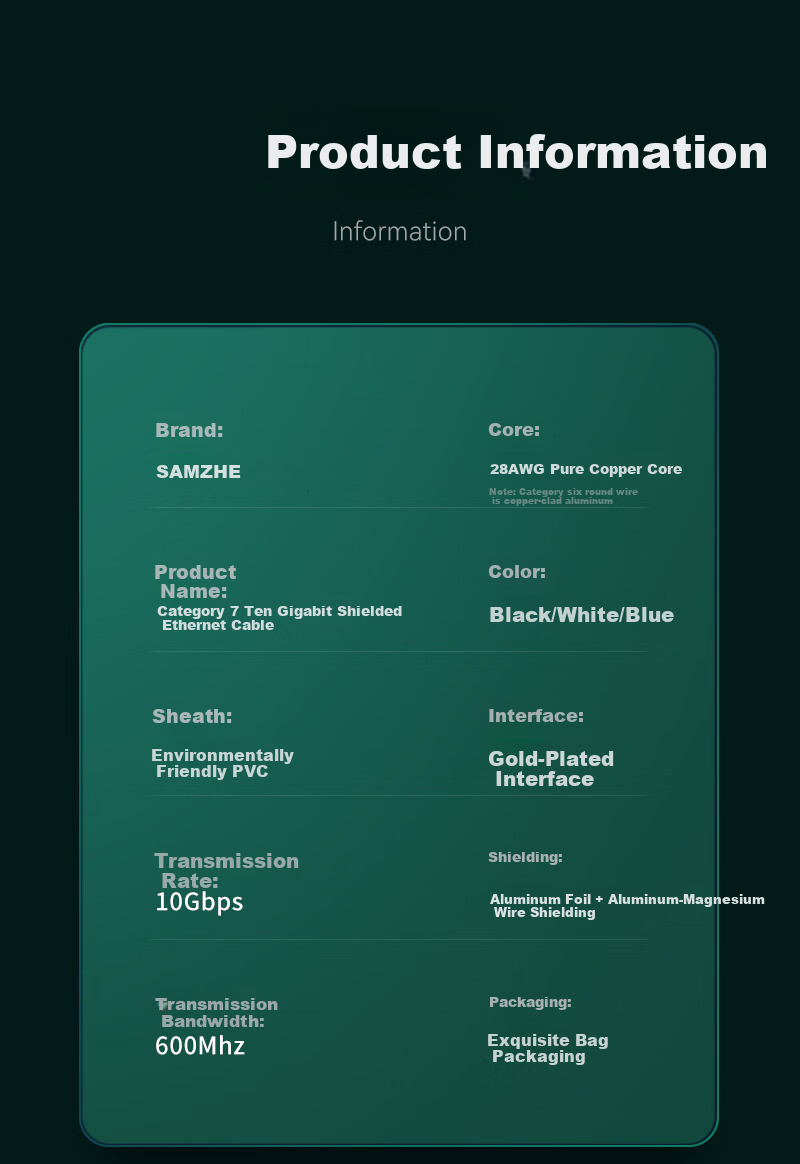The height and width of the screenshot is (1164, 800).
Task: Click the Interface label
Action: point(536,716)
